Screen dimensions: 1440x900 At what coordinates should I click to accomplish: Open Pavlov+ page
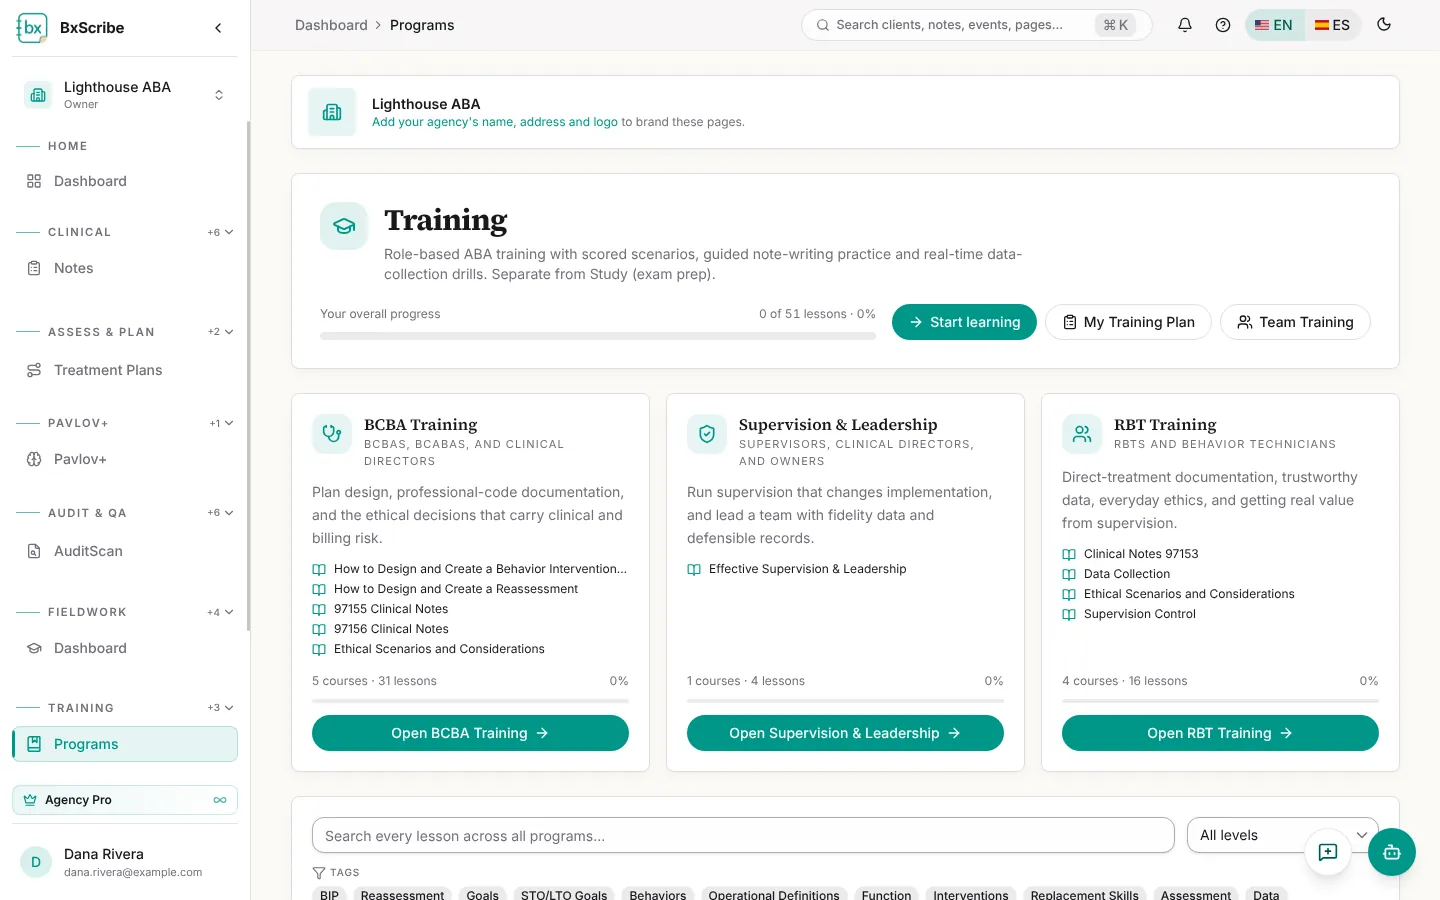(x=125, y=459)
